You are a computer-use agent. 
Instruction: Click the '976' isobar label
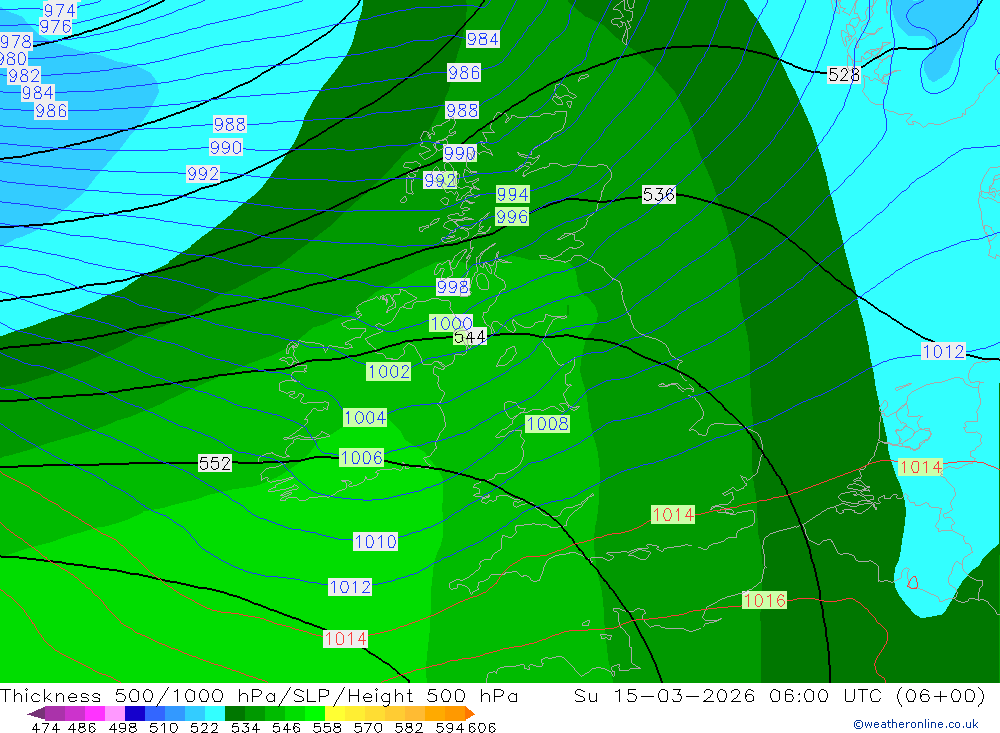tap(55, 27)
